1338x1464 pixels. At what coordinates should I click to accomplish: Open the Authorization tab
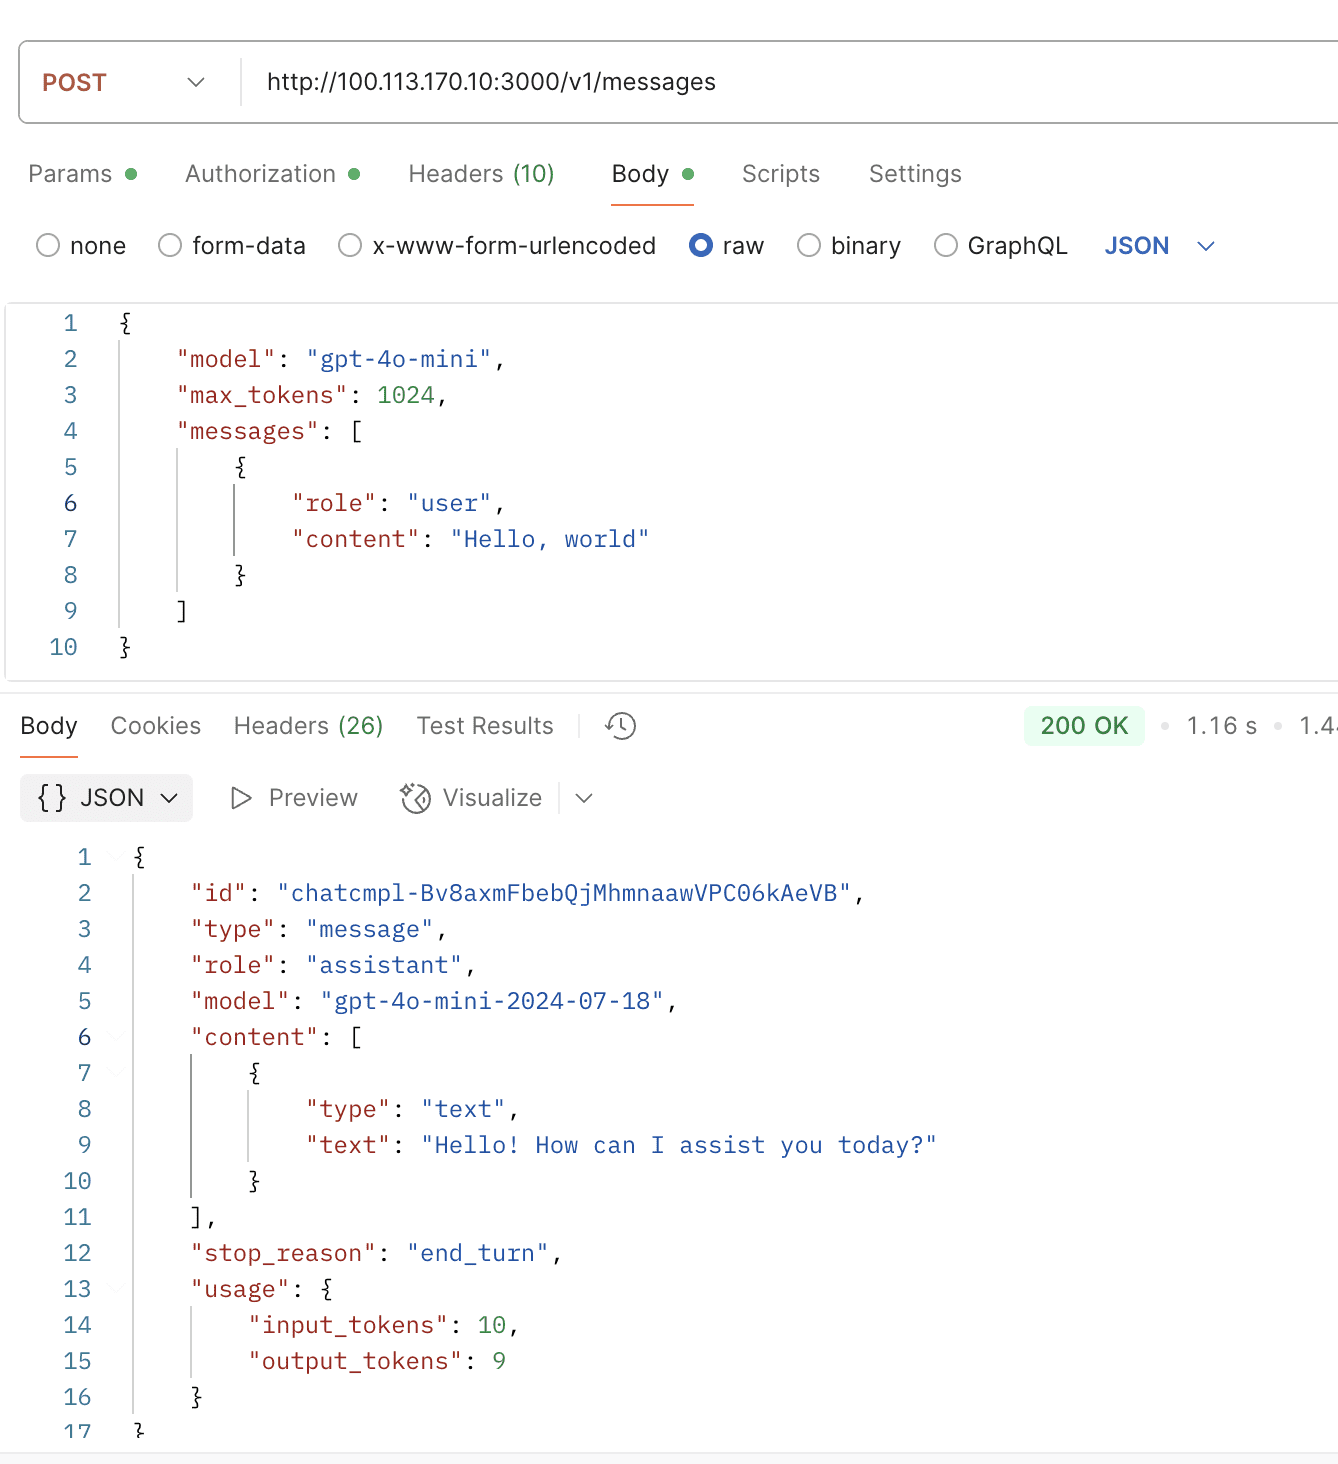coord(260,174)
